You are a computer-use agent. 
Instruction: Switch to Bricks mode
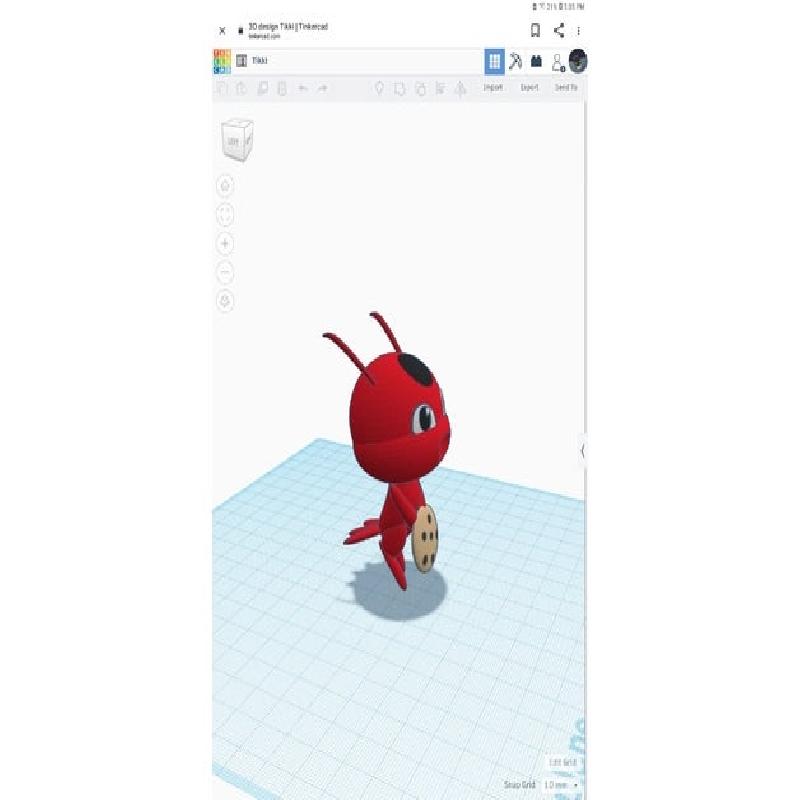pyautogui.click(x=536, y=61)
